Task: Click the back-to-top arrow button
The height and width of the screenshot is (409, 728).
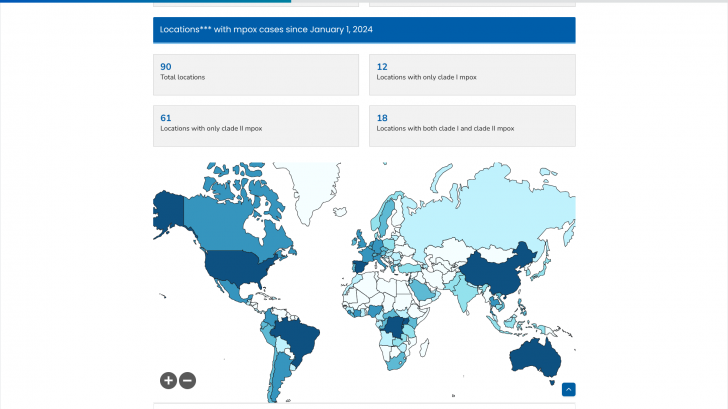Action: (x=568, y=390)
